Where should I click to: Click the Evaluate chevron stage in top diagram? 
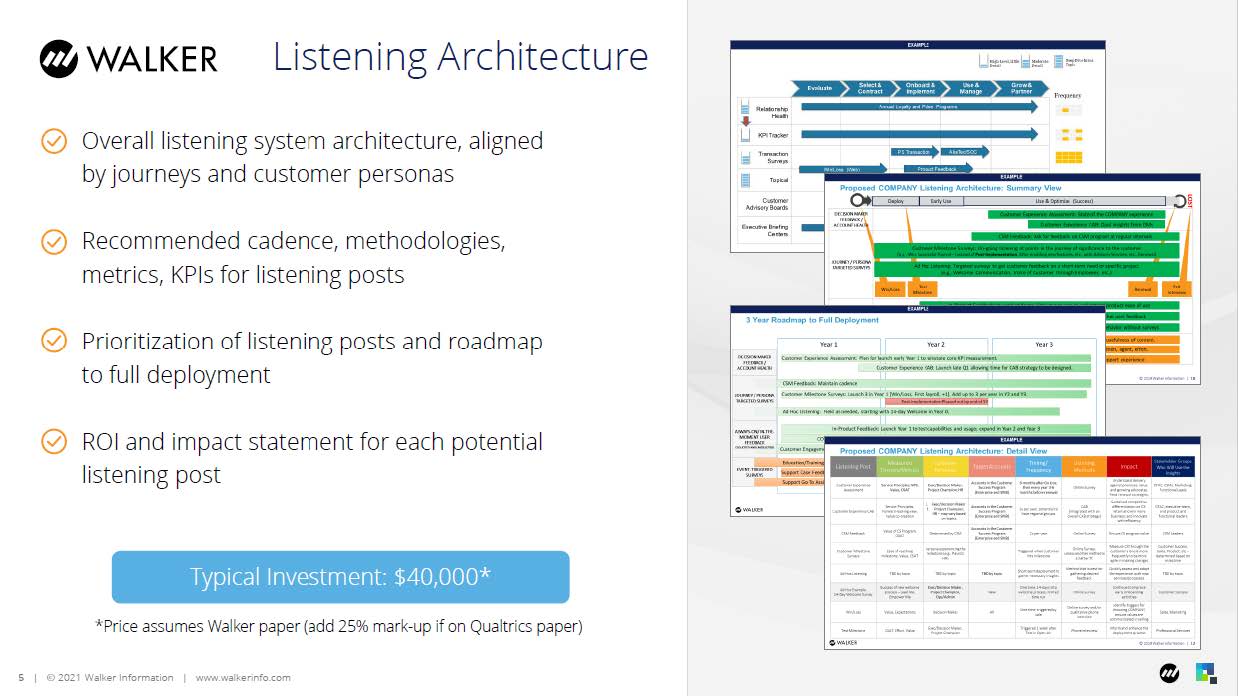820,88
